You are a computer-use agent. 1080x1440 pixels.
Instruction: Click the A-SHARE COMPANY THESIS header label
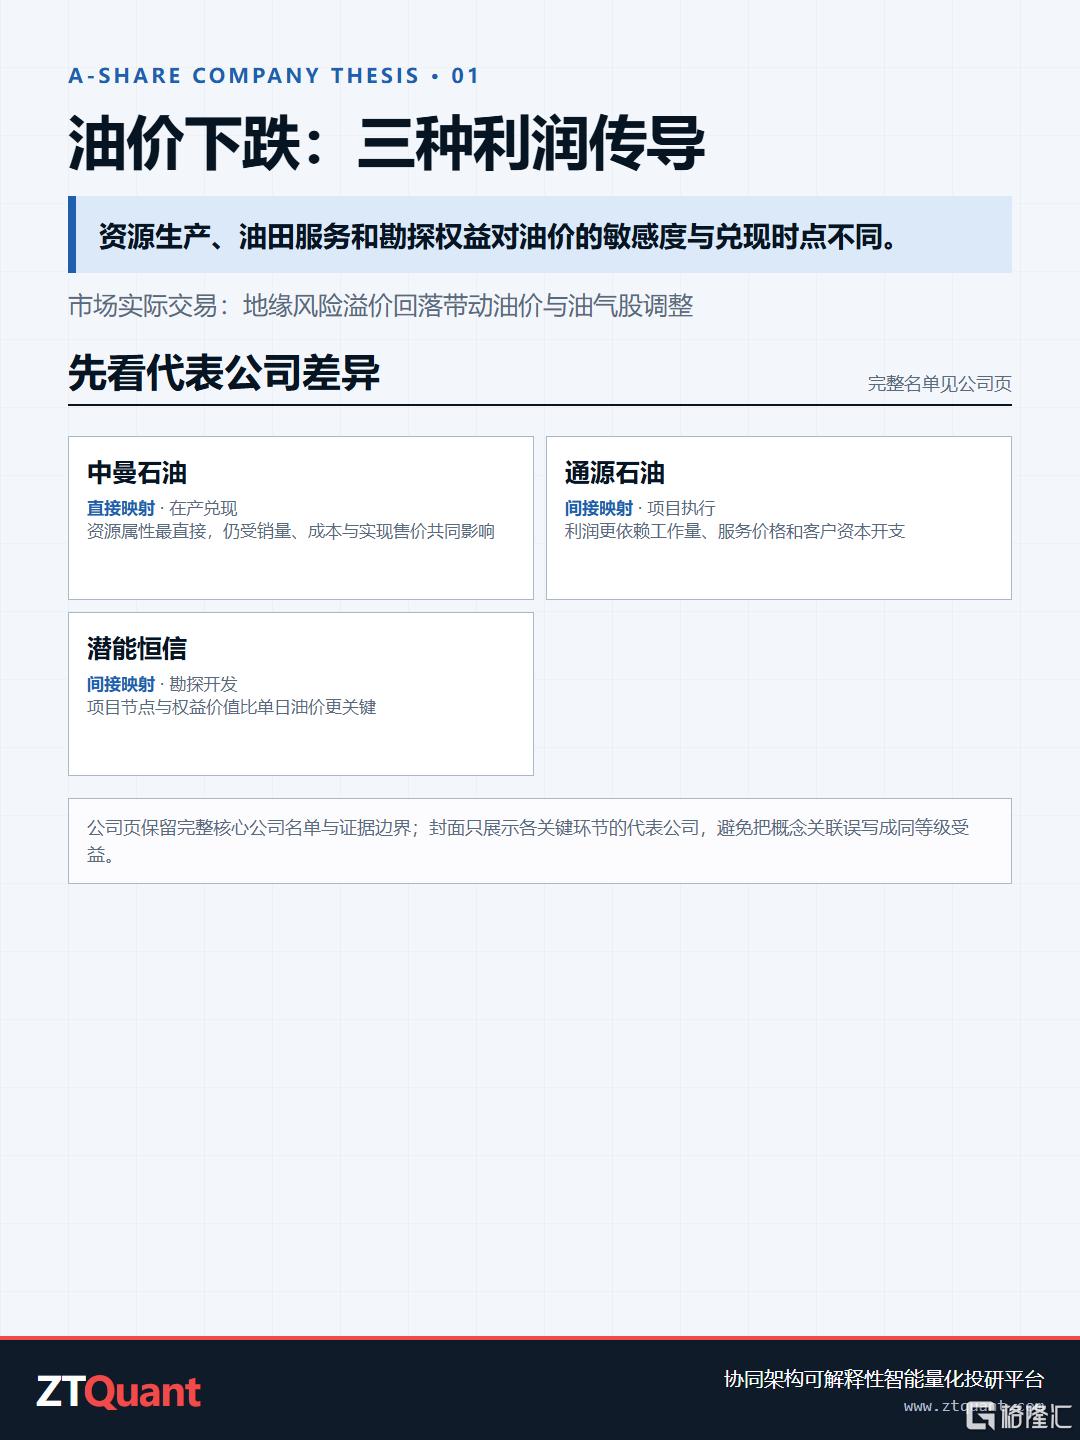tap(274, 76)
